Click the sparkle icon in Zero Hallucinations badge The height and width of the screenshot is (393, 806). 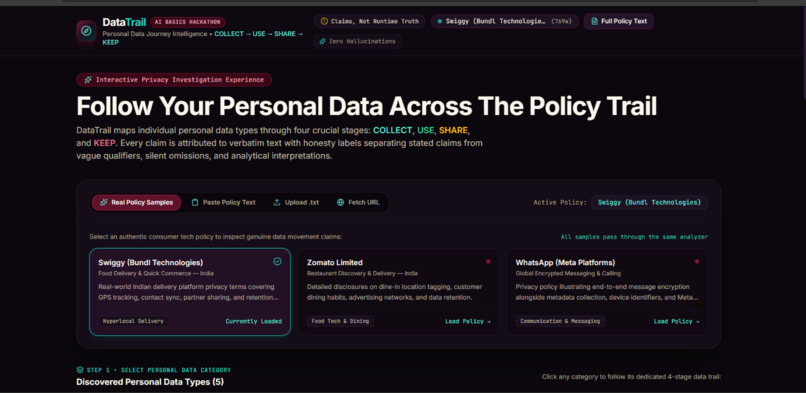point(323,41)
